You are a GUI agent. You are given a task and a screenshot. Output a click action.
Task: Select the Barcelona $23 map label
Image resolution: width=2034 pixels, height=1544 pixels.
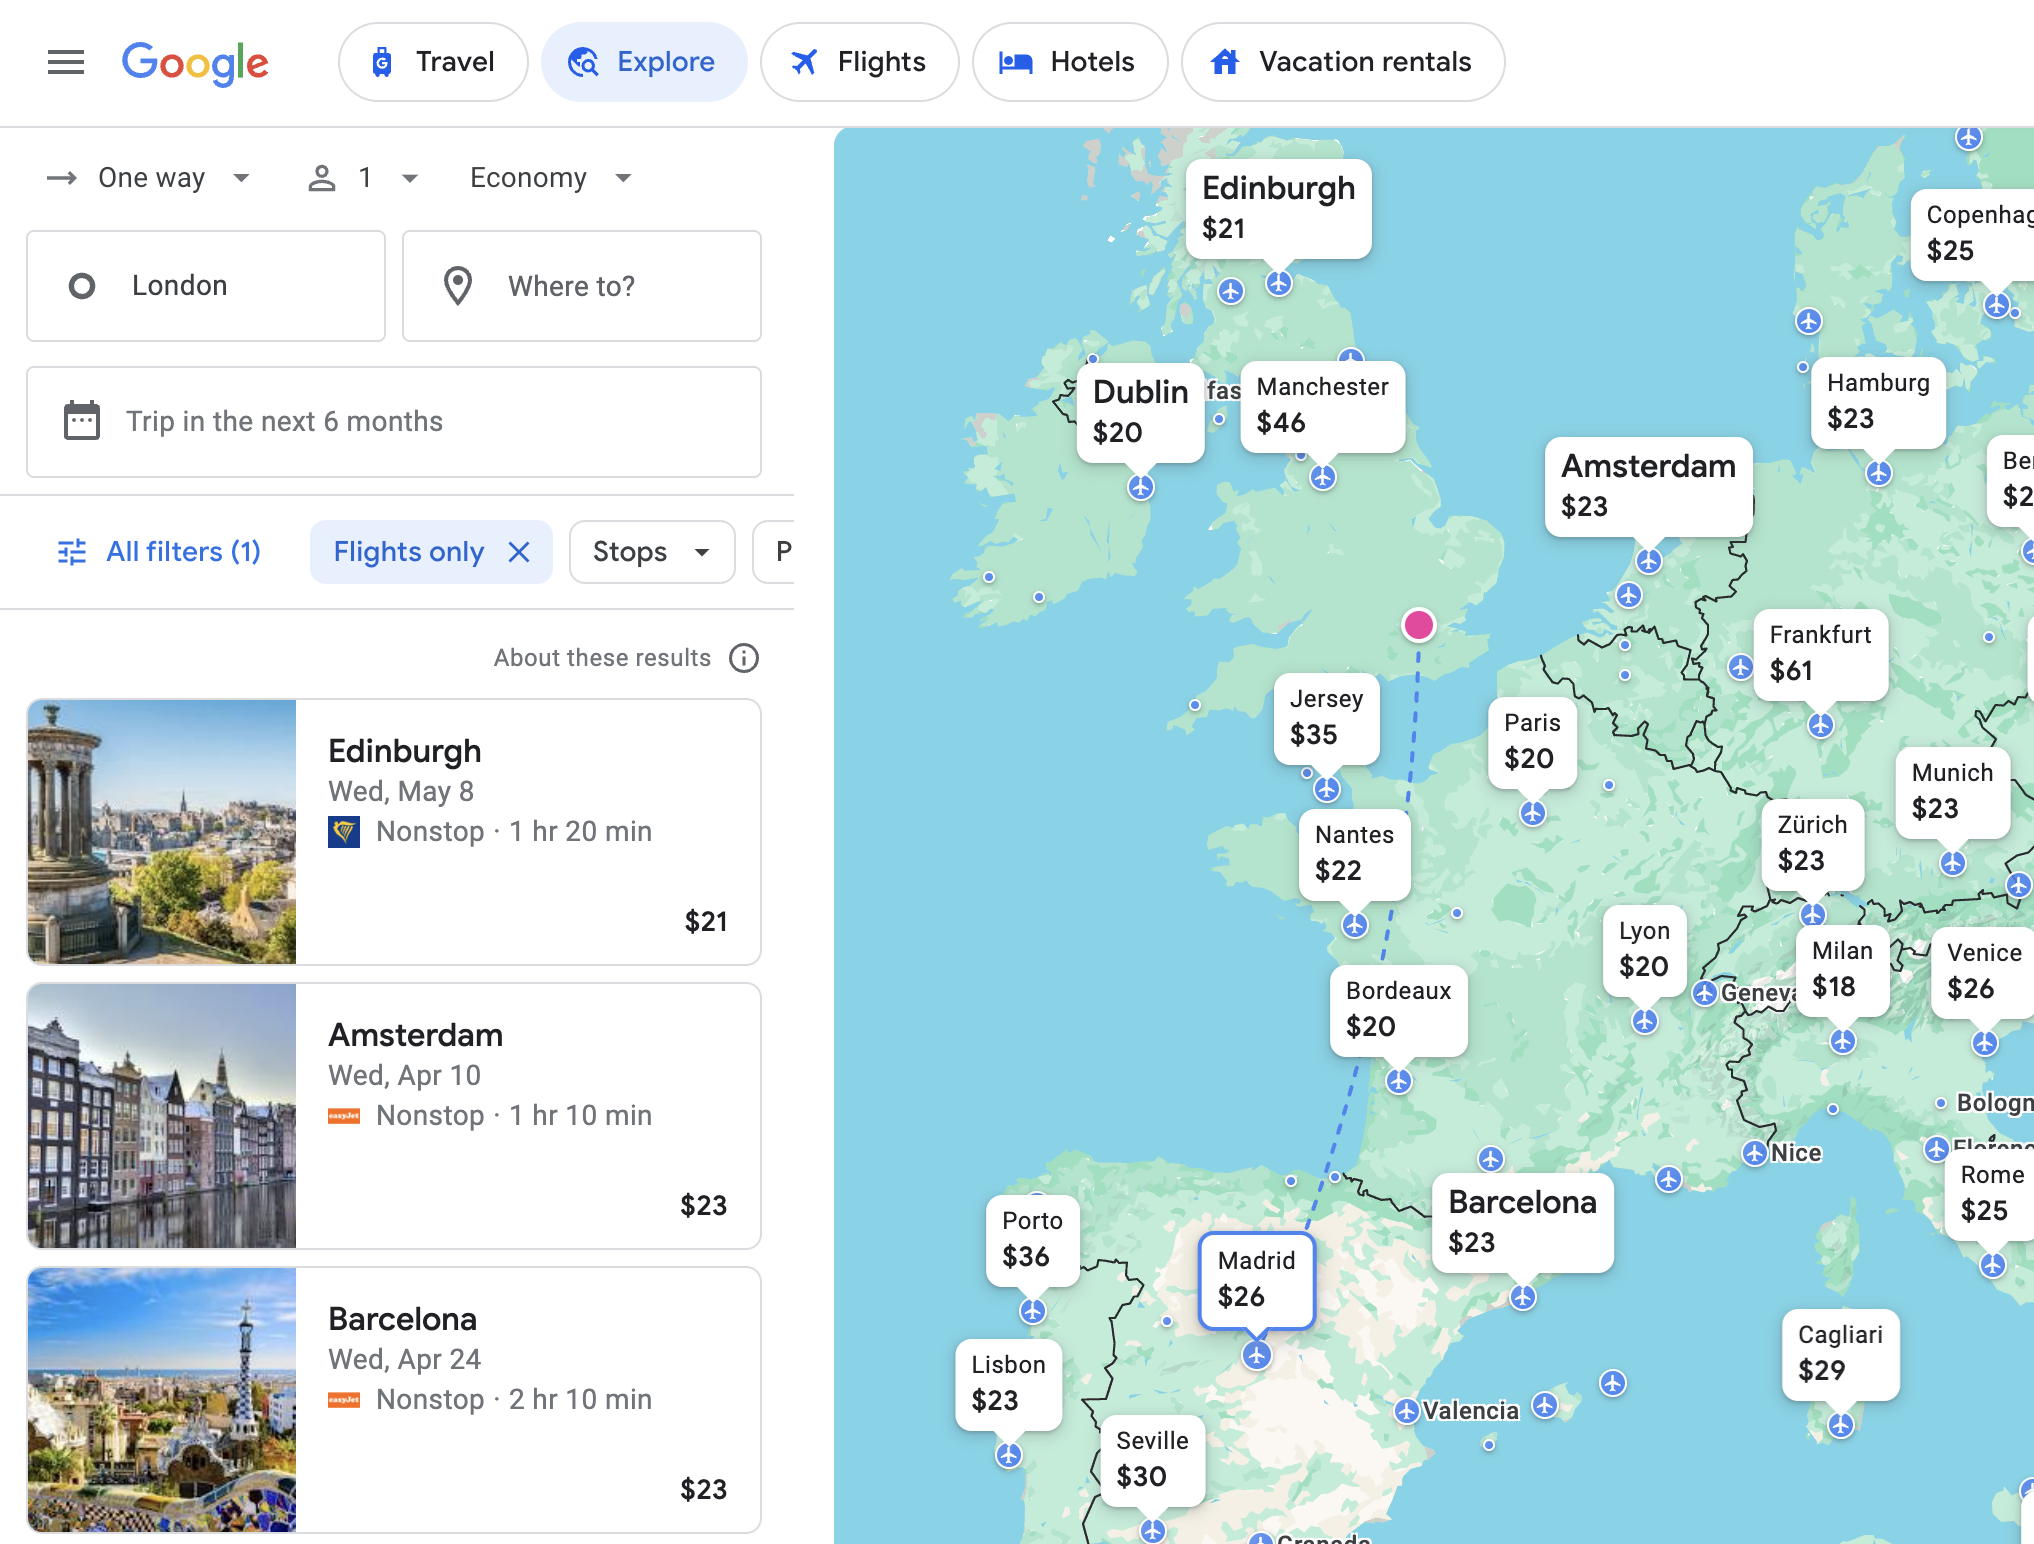pyautogui.click(x=1522, y=1222)
